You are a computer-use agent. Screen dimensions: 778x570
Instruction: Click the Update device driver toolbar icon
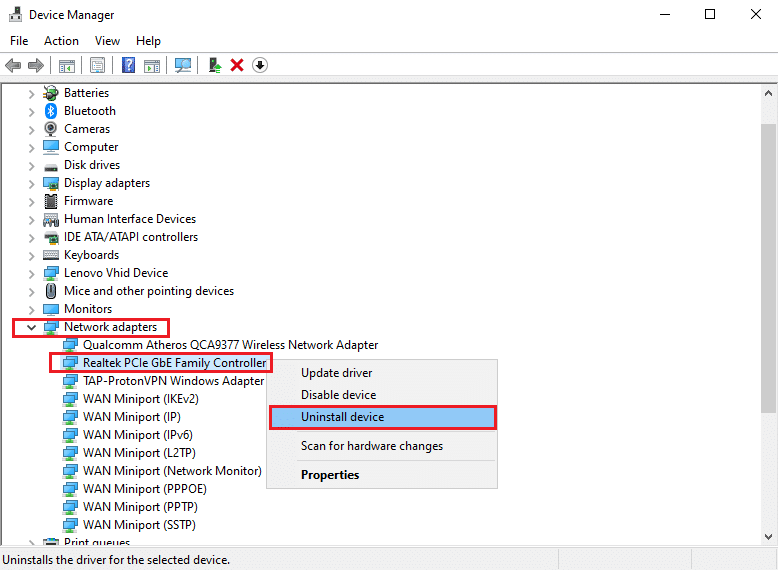(x=214, y=65)
